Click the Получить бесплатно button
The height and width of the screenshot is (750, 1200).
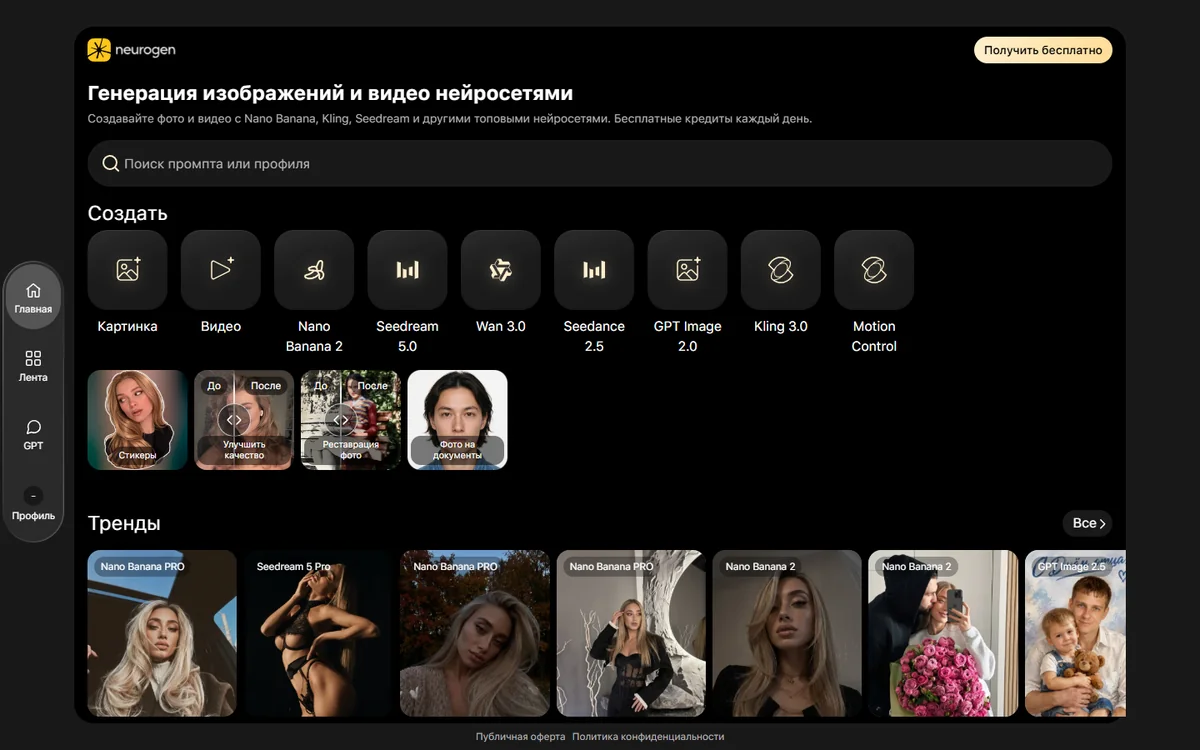click(1043, 50)
